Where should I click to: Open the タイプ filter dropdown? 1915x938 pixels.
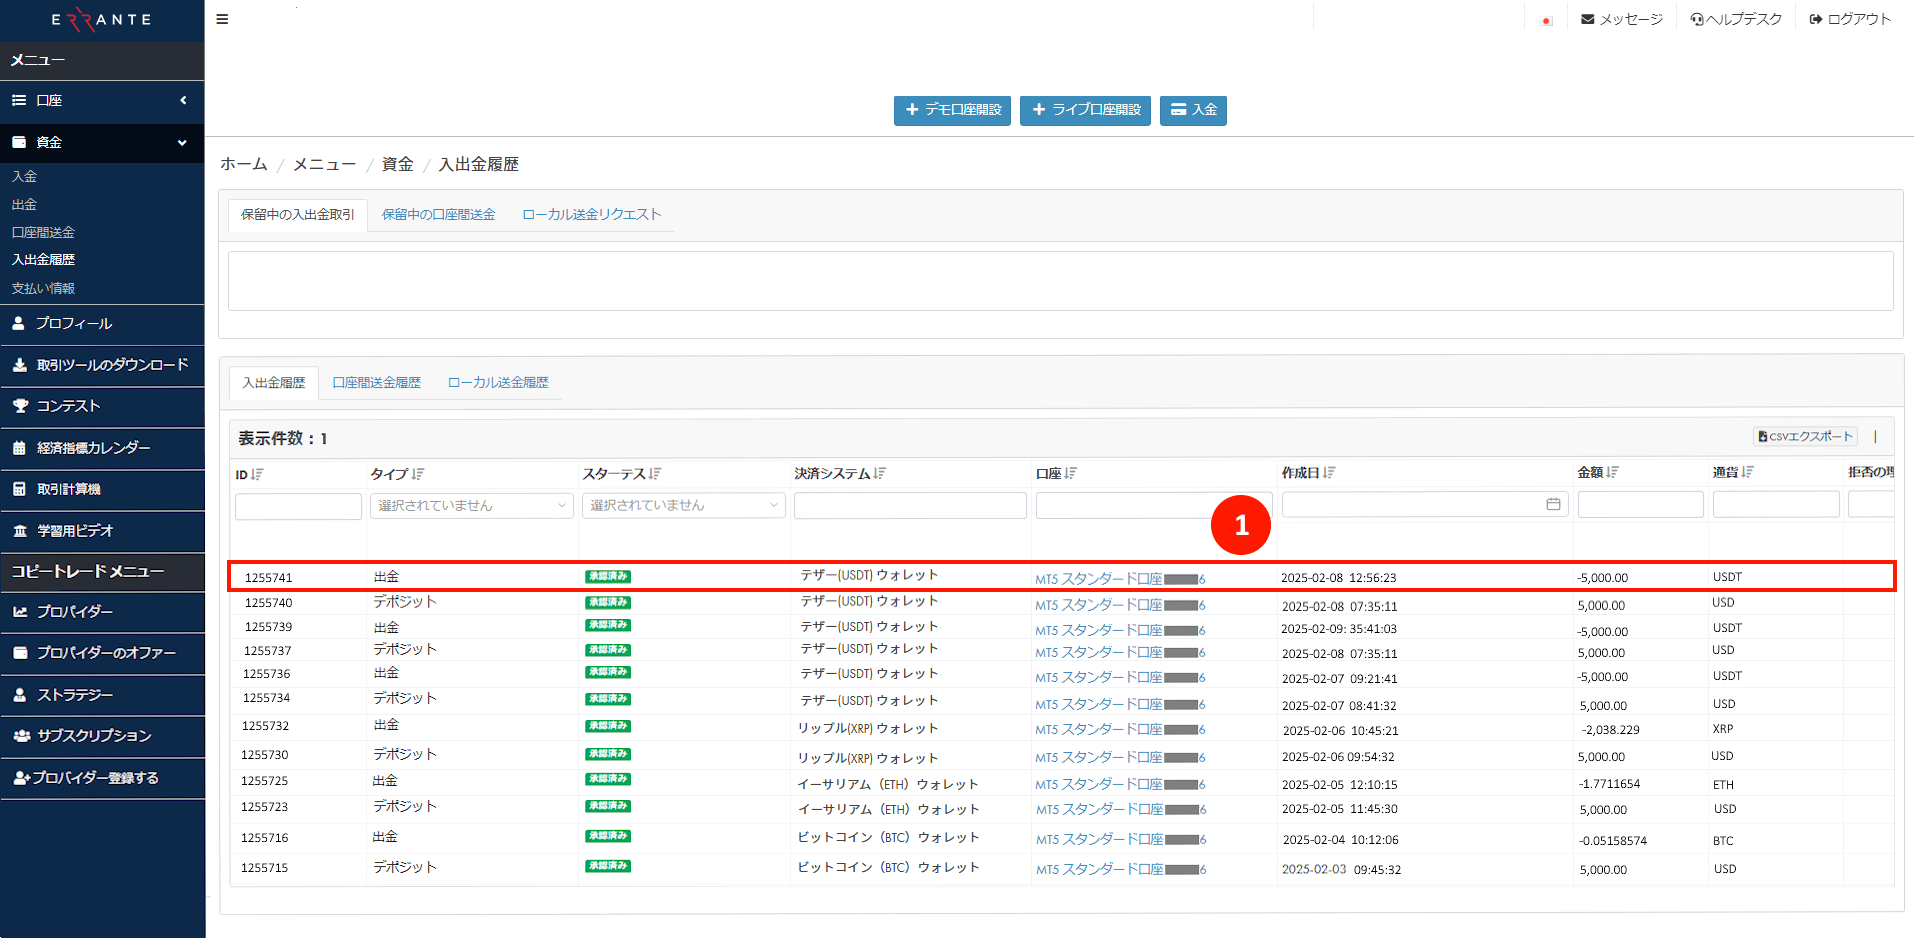coord(470,506)
